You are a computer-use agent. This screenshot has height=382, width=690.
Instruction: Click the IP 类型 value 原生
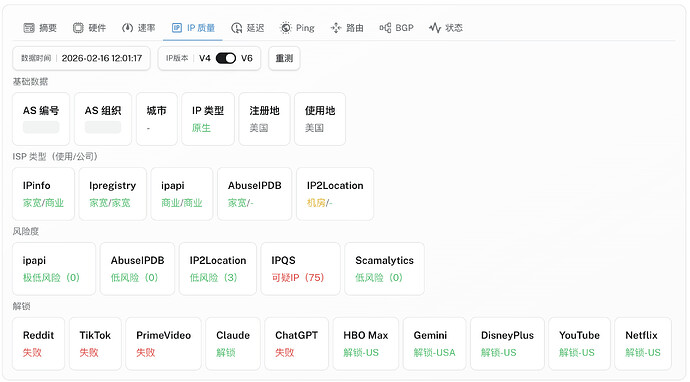pyautogui.click(x=201, y=128)
